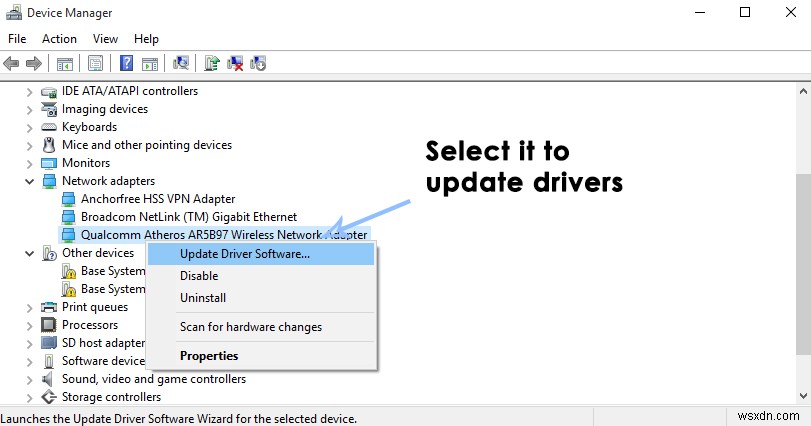Screen dimensions: 811x426
Task: Select the Keyboards label
Action: tap(89, 127)
